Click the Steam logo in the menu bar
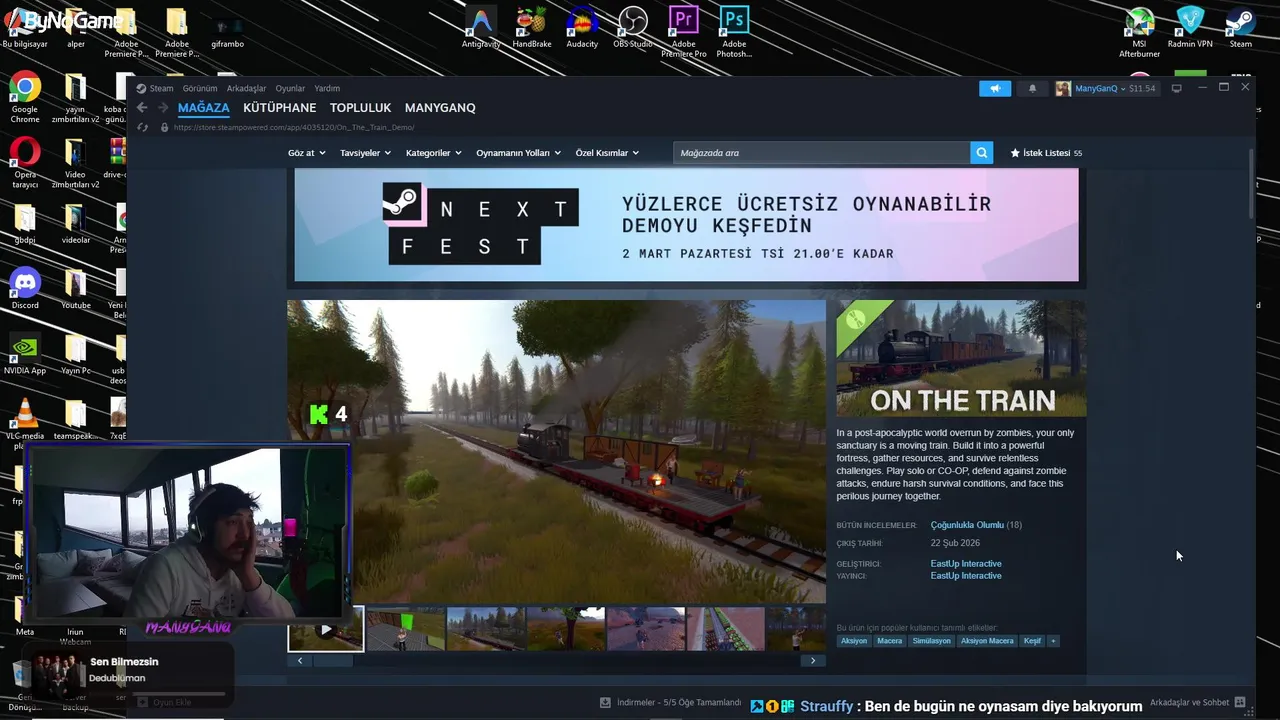The height and width of the screenshot is (720, 1280). point(142,88)
